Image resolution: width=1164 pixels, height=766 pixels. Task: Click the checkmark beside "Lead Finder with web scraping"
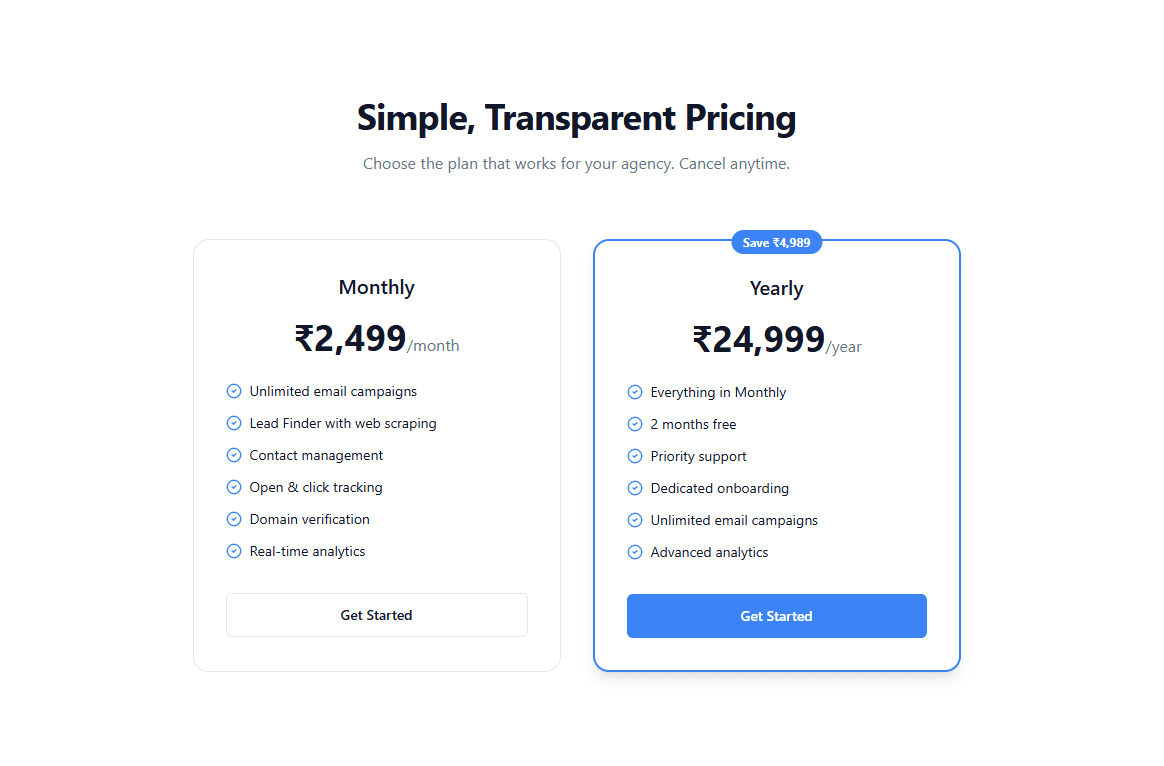point(234,423)
